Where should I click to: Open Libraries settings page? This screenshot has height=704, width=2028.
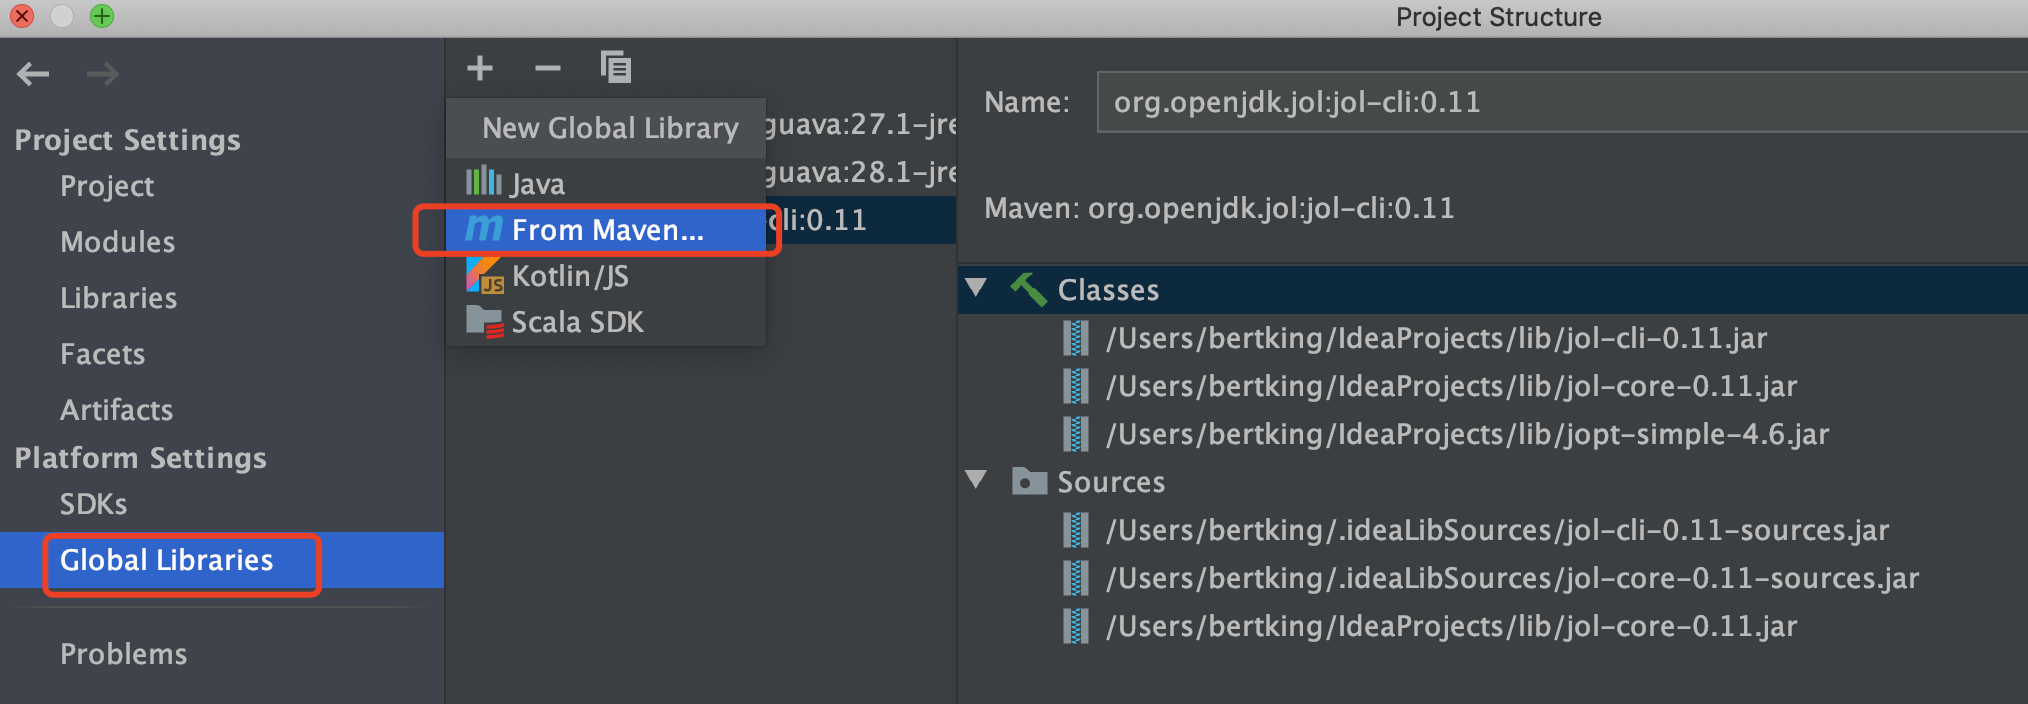click(x=118, y=298)
